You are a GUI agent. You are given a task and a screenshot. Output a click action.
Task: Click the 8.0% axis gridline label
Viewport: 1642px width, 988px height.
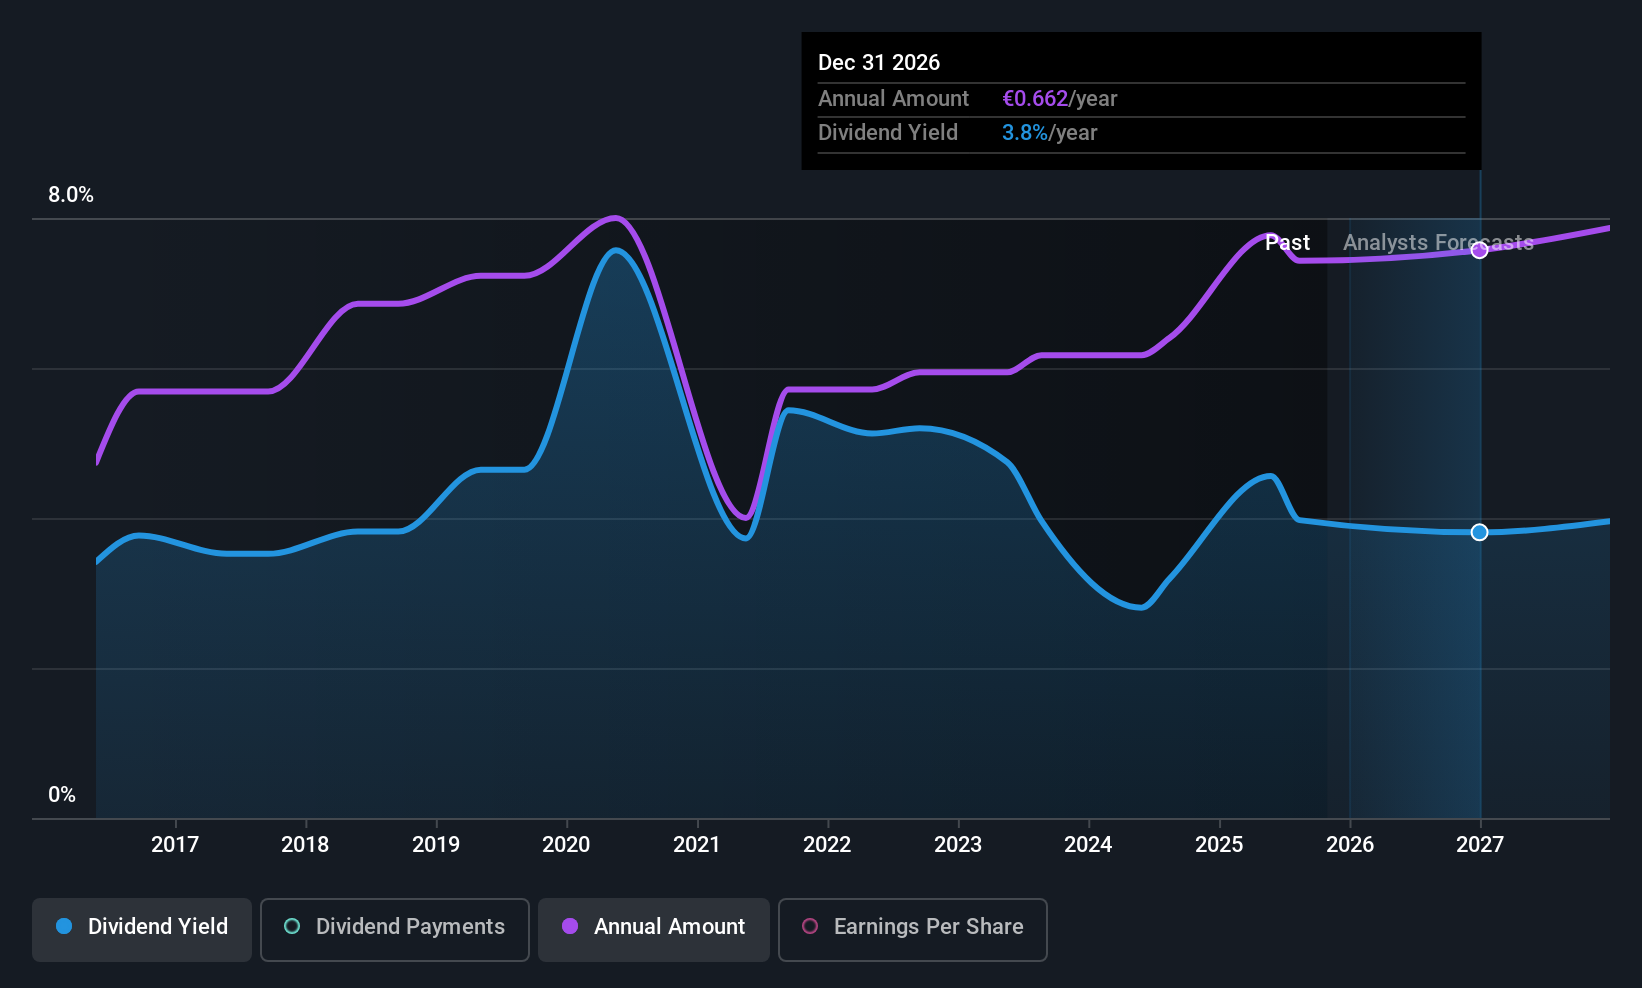click(x=70, y=195)
